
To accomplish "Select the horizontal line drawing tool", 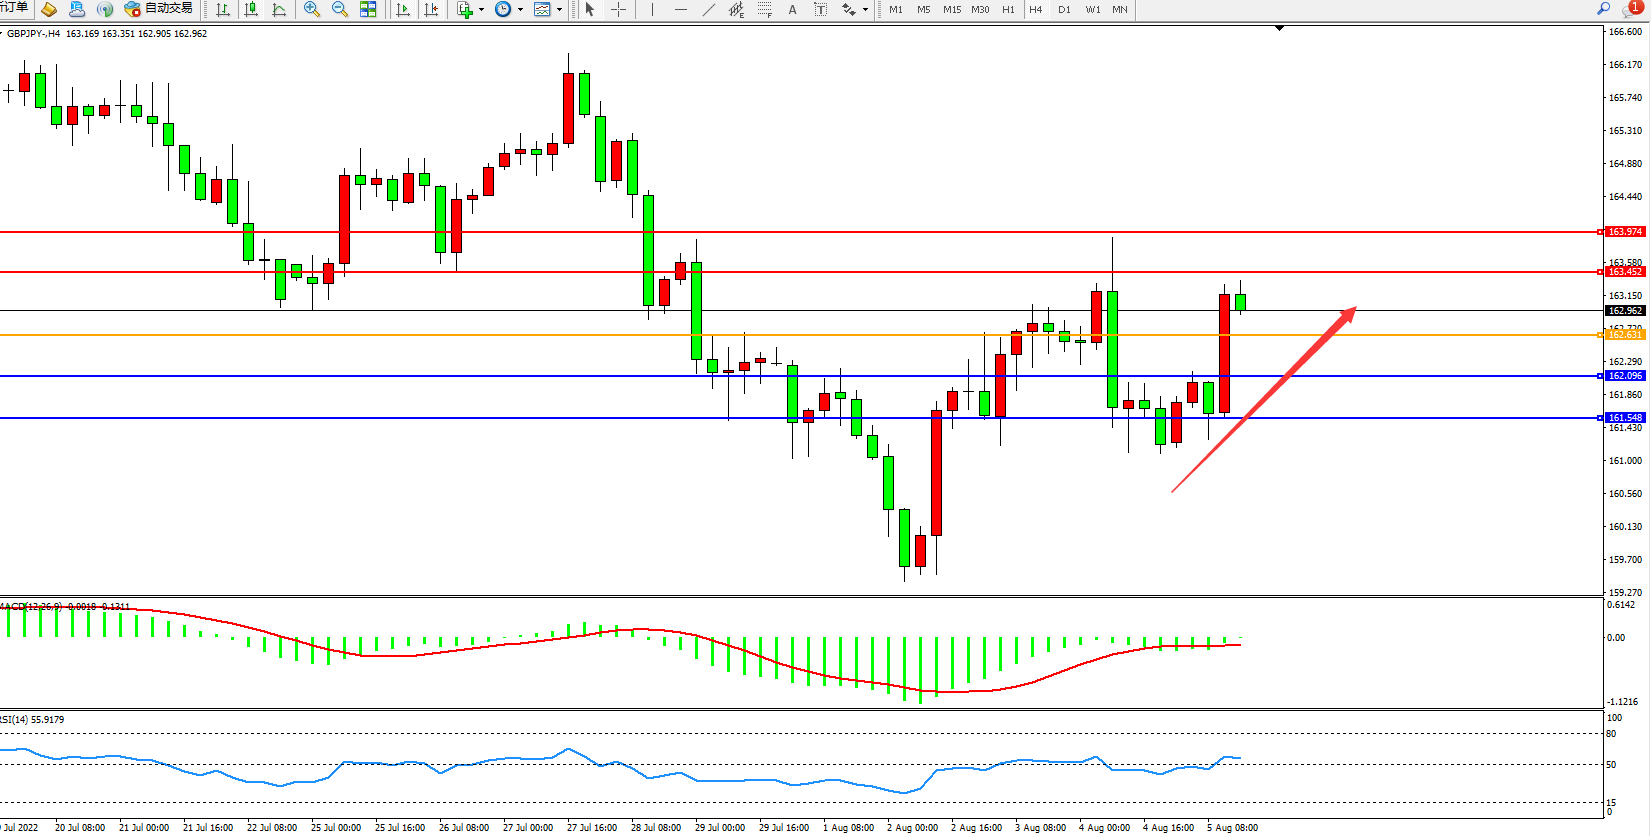I will (681, 9).
